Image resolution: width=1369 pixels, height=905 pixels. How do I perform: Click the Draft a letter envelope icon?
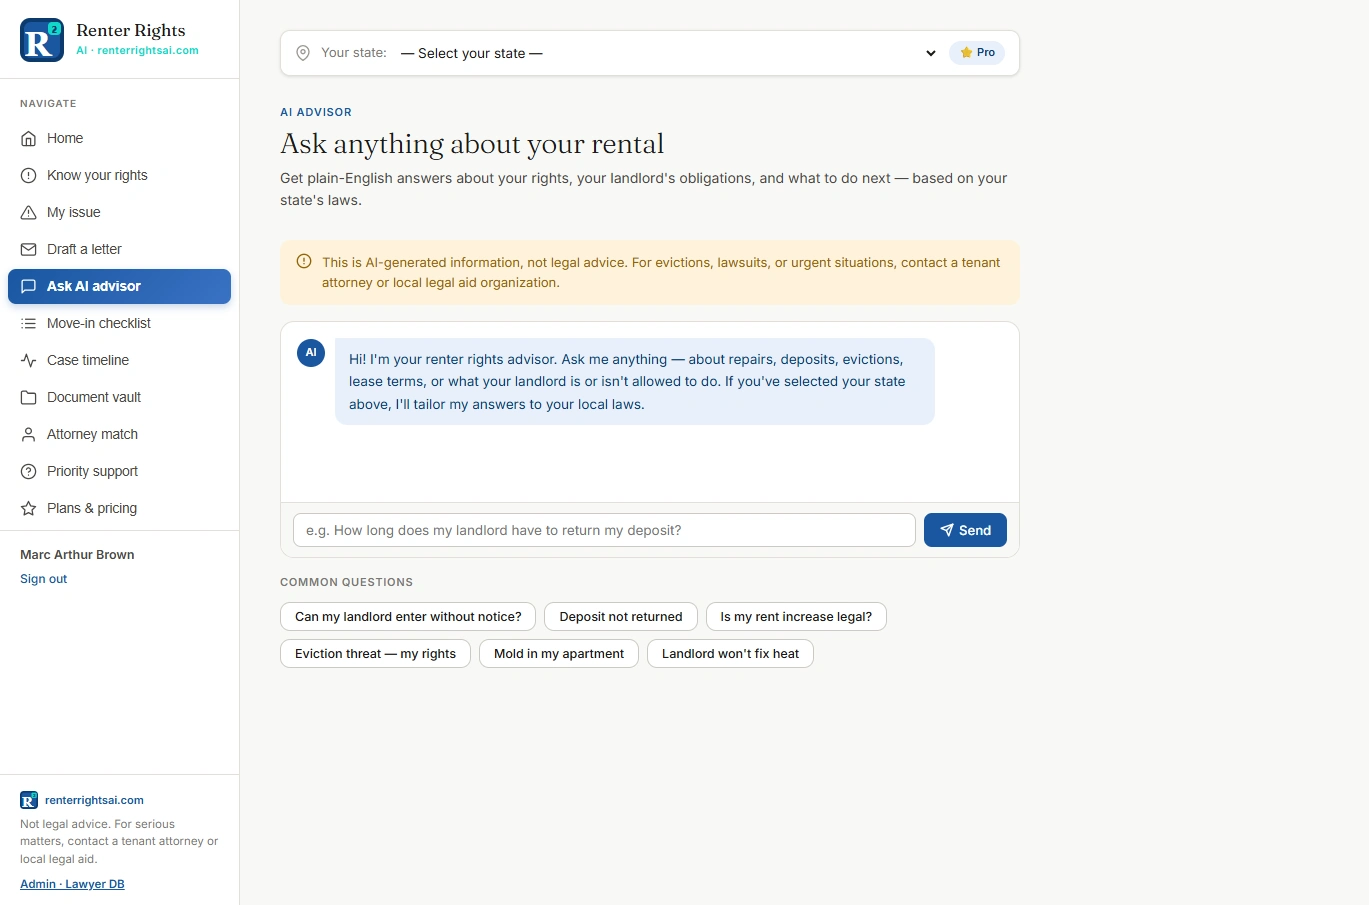click(x=29, y=250)
